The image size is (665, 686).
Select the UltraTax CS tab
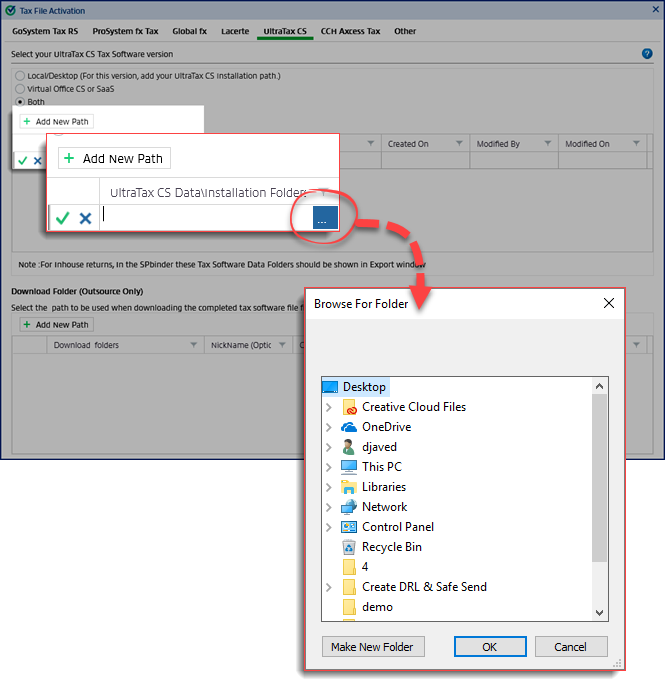(x=285, y=31)
